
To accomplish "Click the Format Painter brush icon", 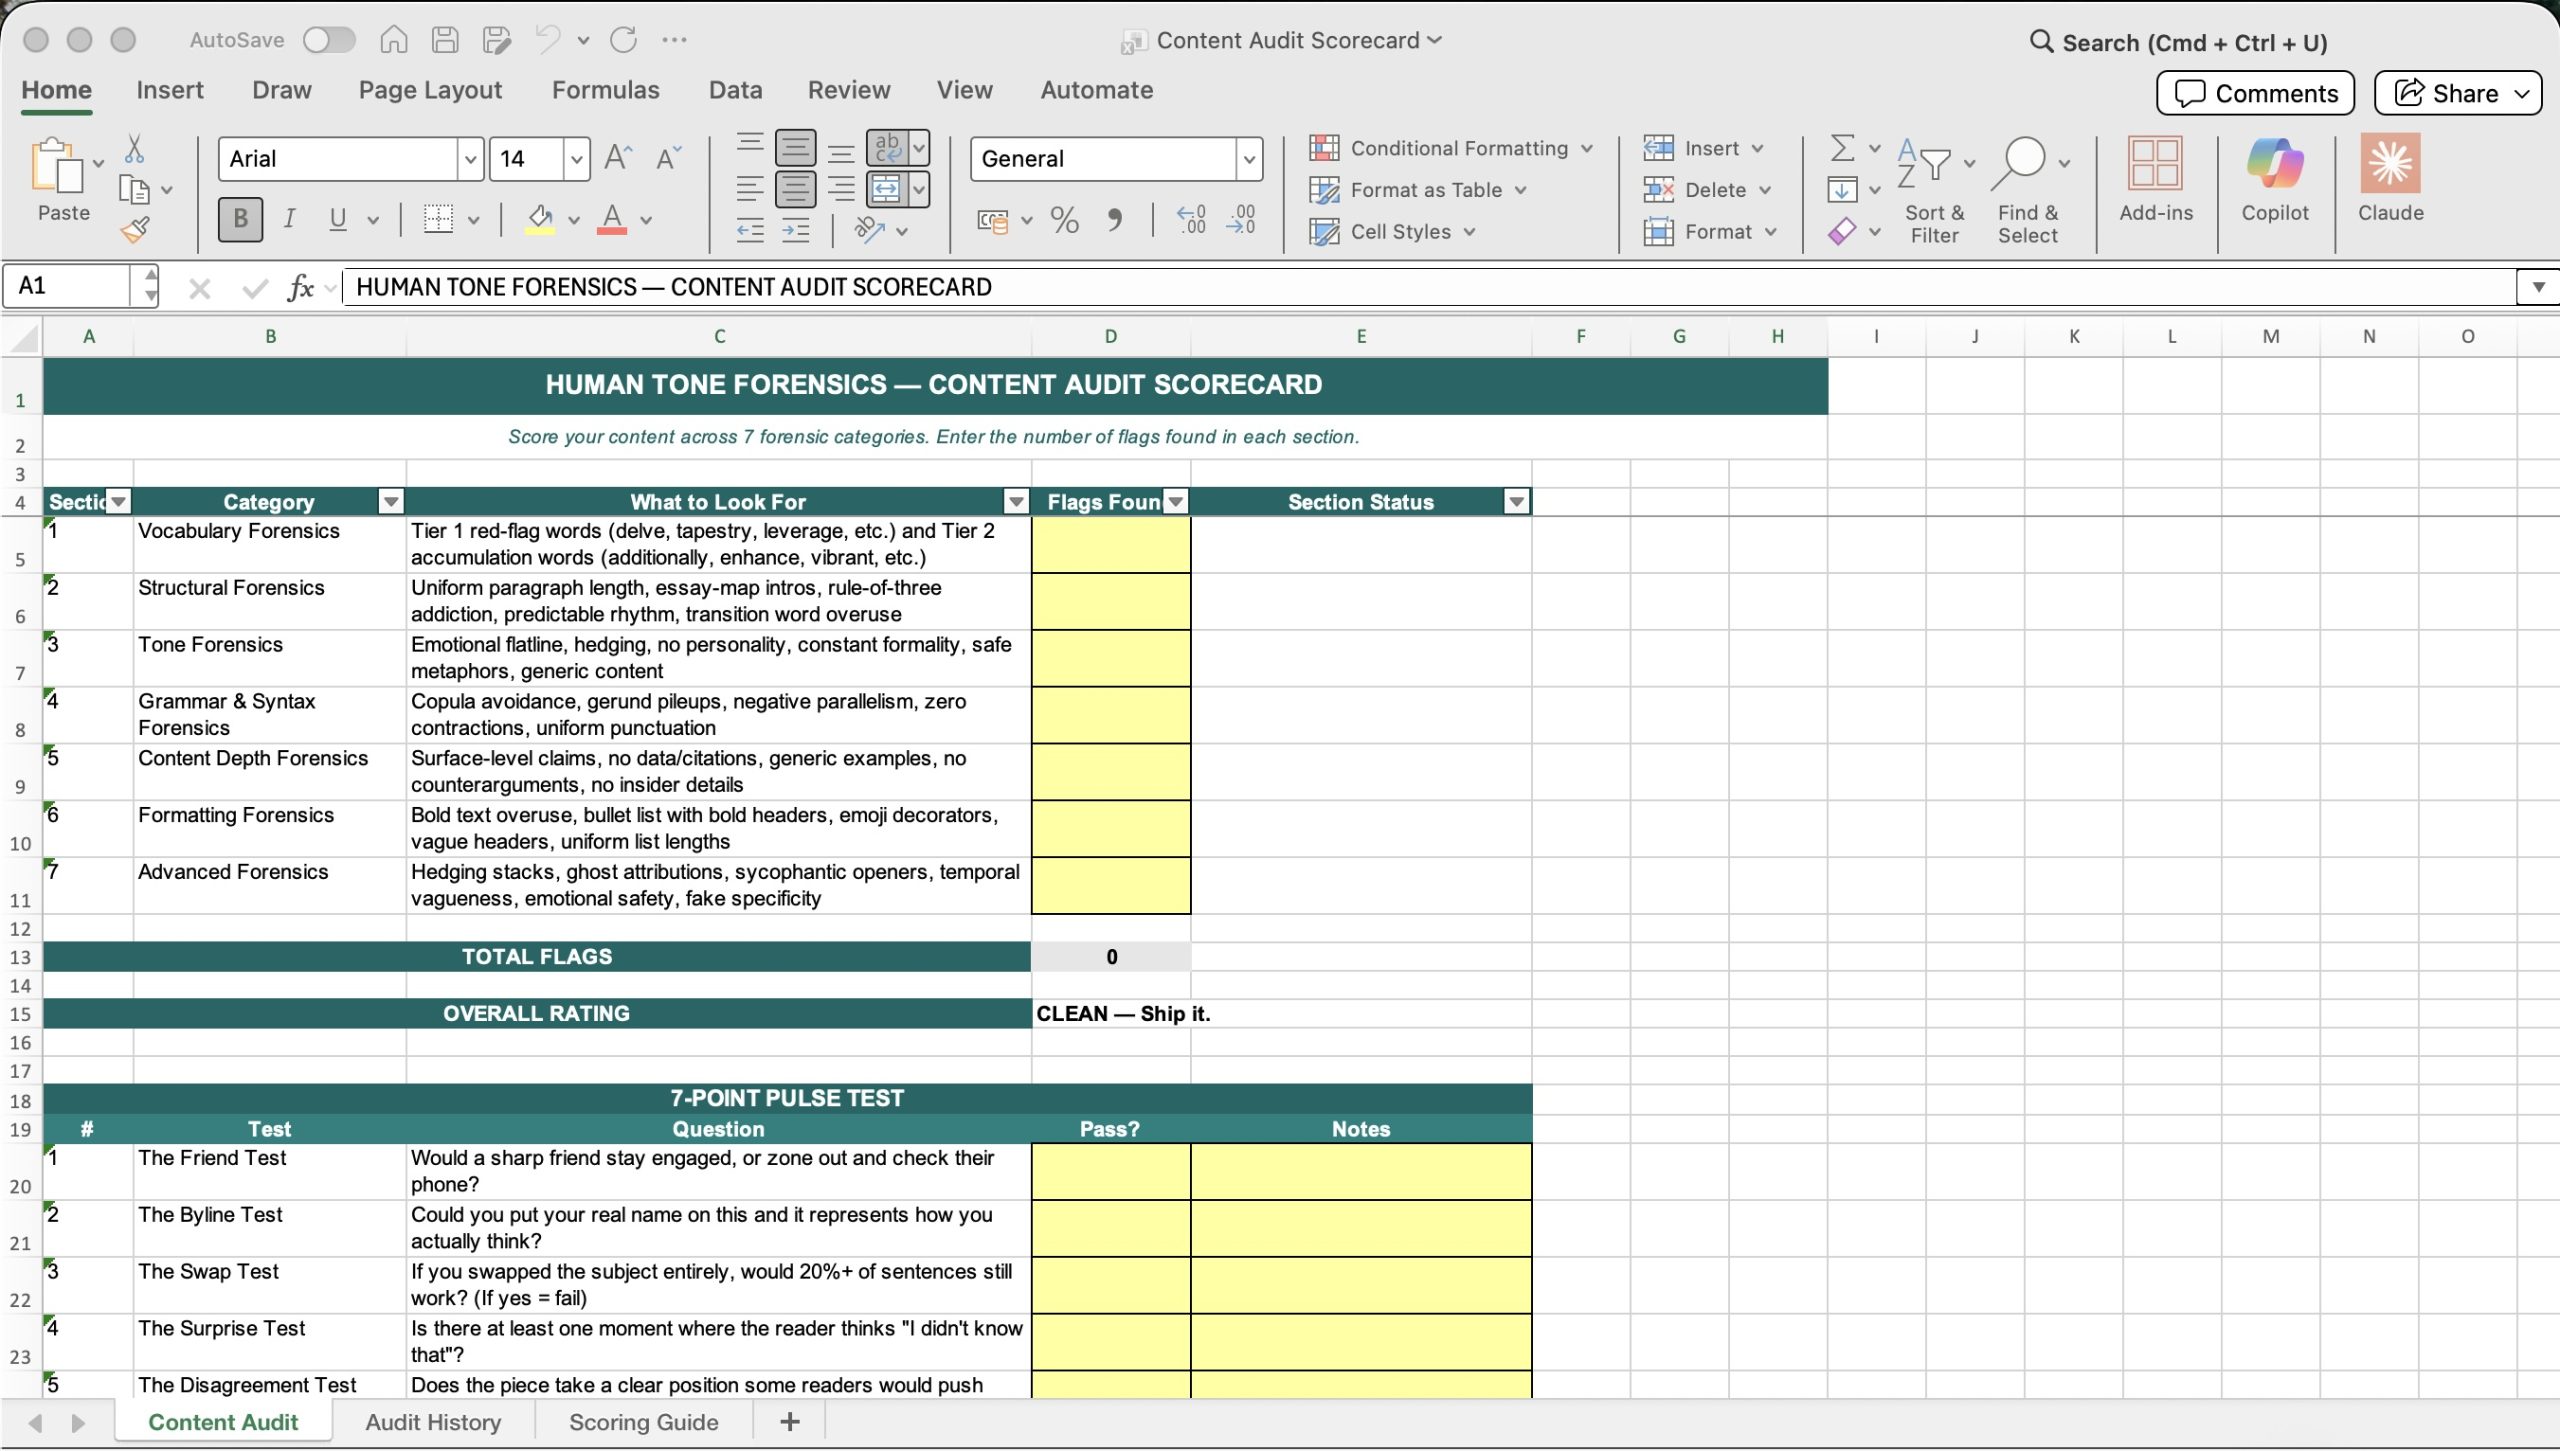I will 136,230.
